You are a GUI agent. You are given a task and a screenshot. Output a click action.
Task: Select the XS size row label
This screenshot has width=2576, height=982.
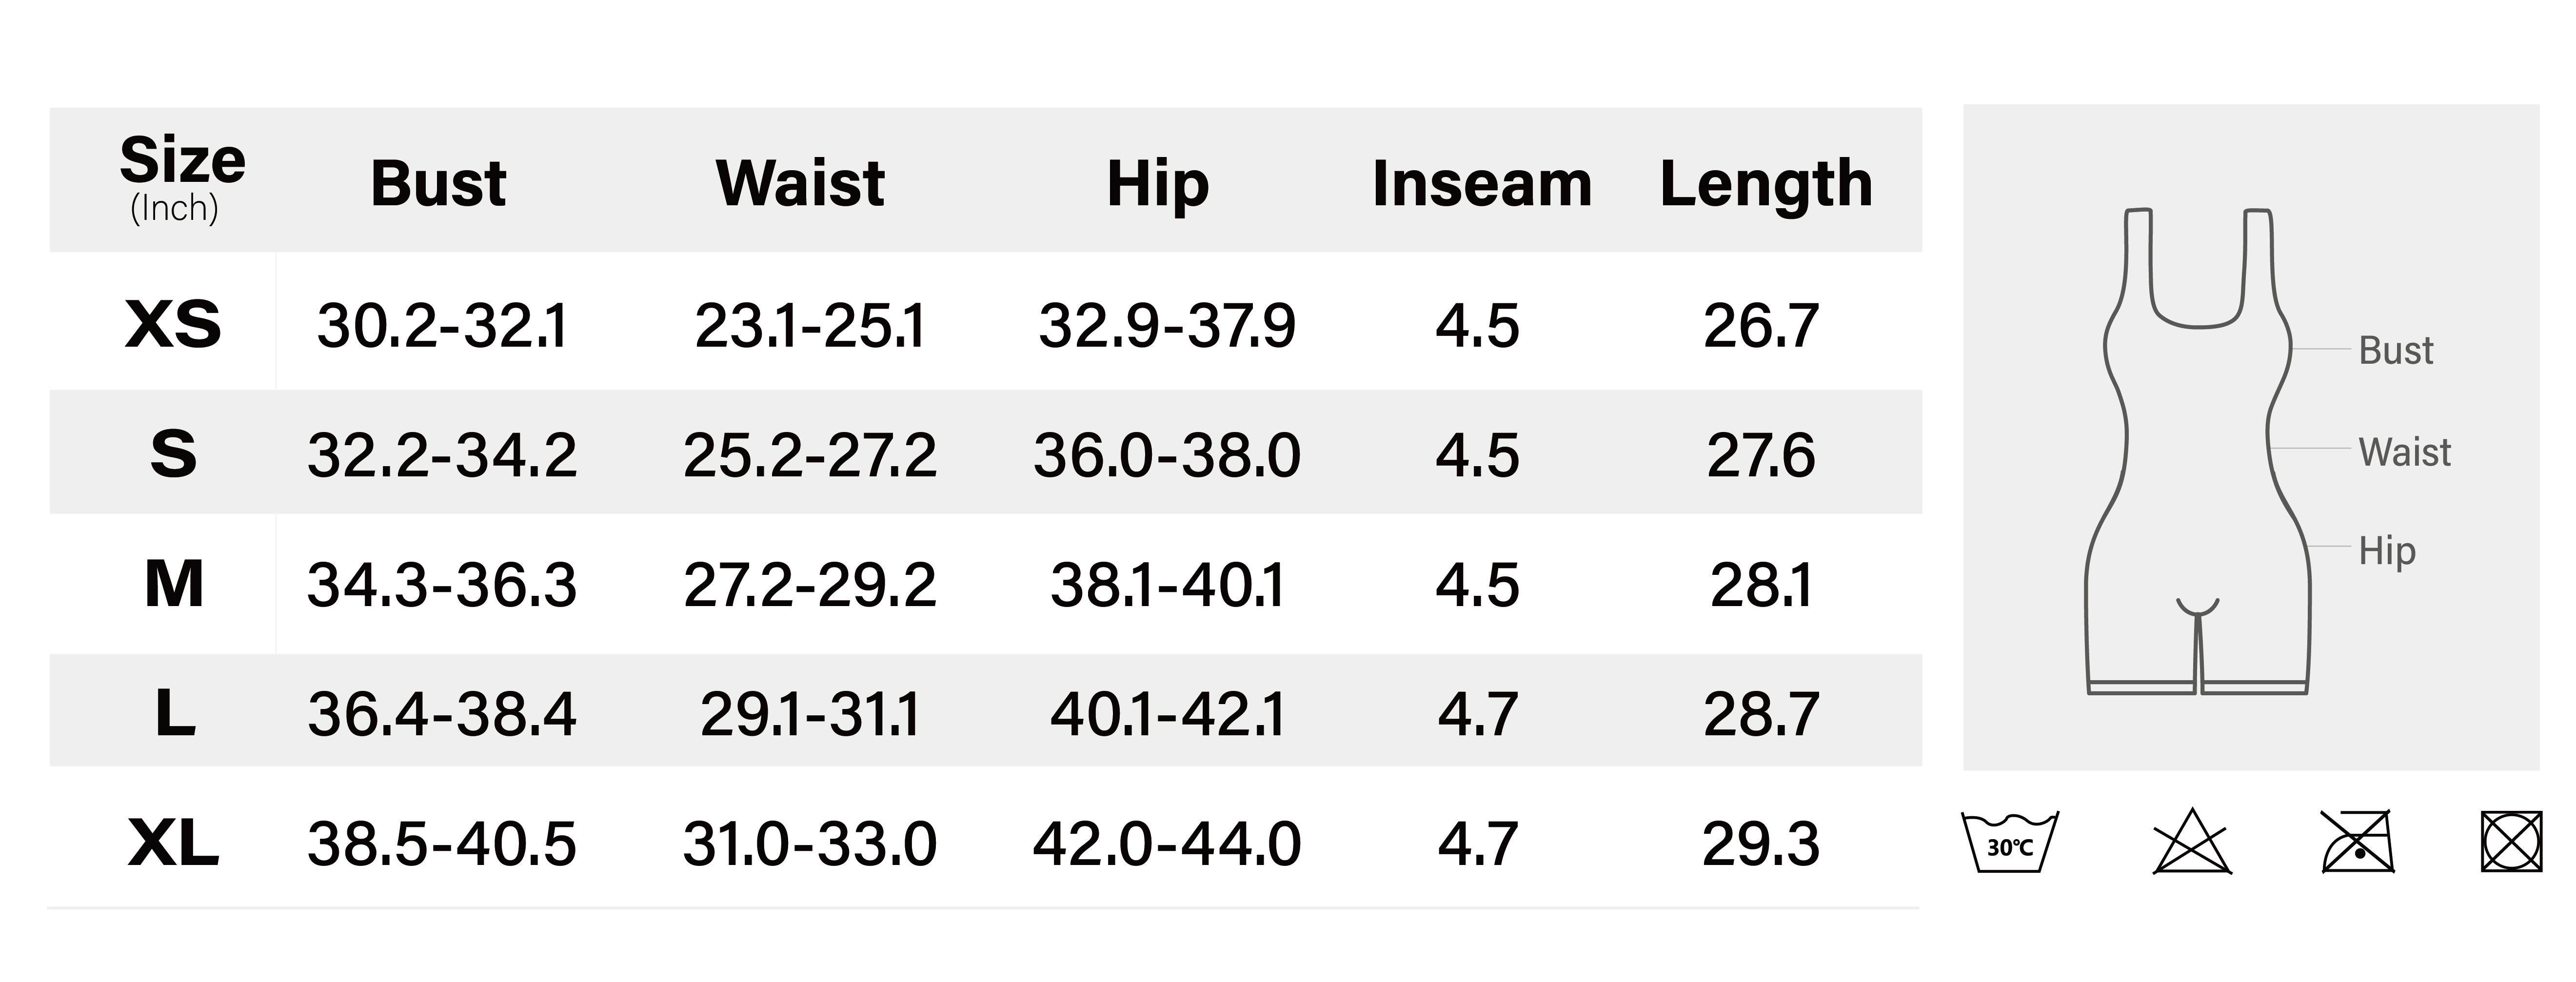[173, 325]
